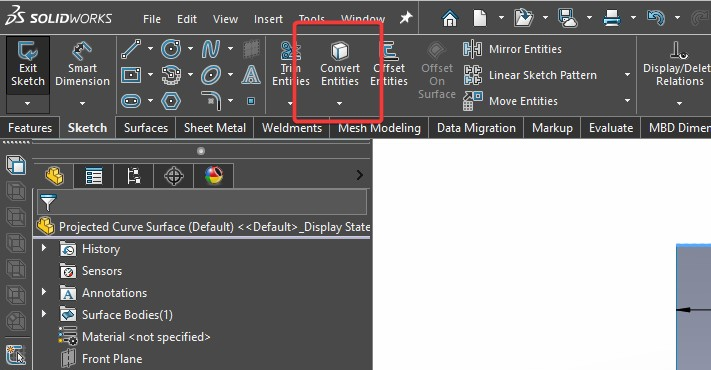Open the Move Entities dropdown arrow
The height and width of the screenshot is (370, 711).
628,101
